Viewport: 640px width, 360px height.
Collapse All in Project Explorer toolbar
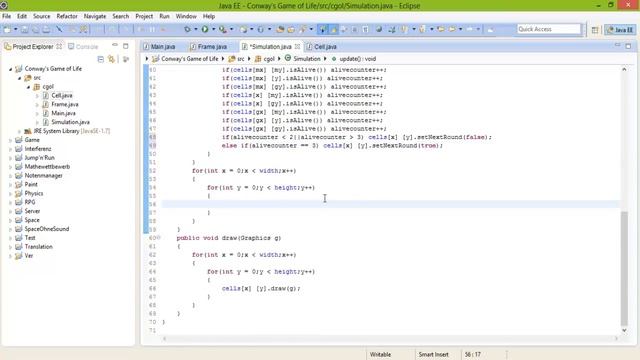(x=100, y=59)
